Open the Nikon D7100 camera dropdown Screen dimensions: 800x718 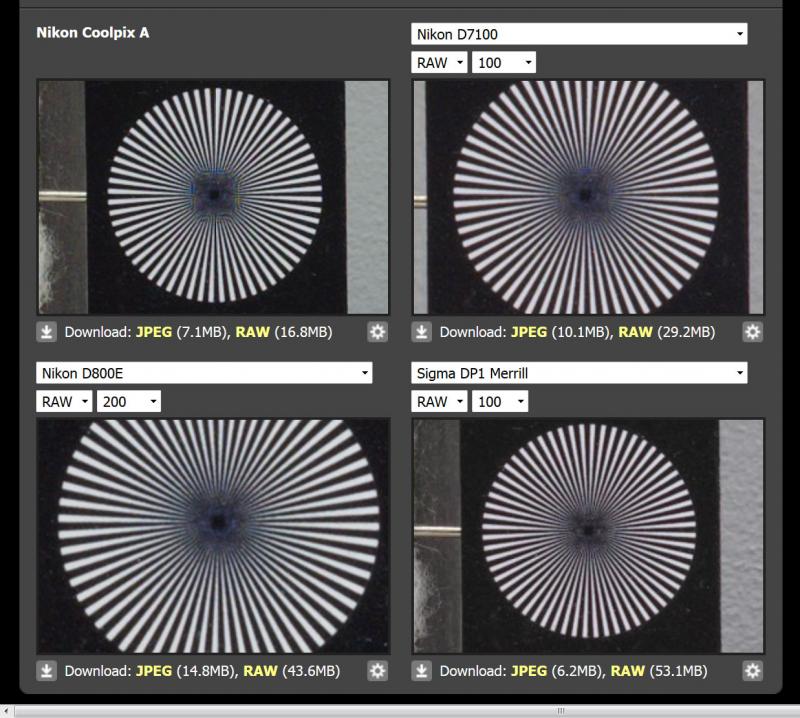click(579, 34)
